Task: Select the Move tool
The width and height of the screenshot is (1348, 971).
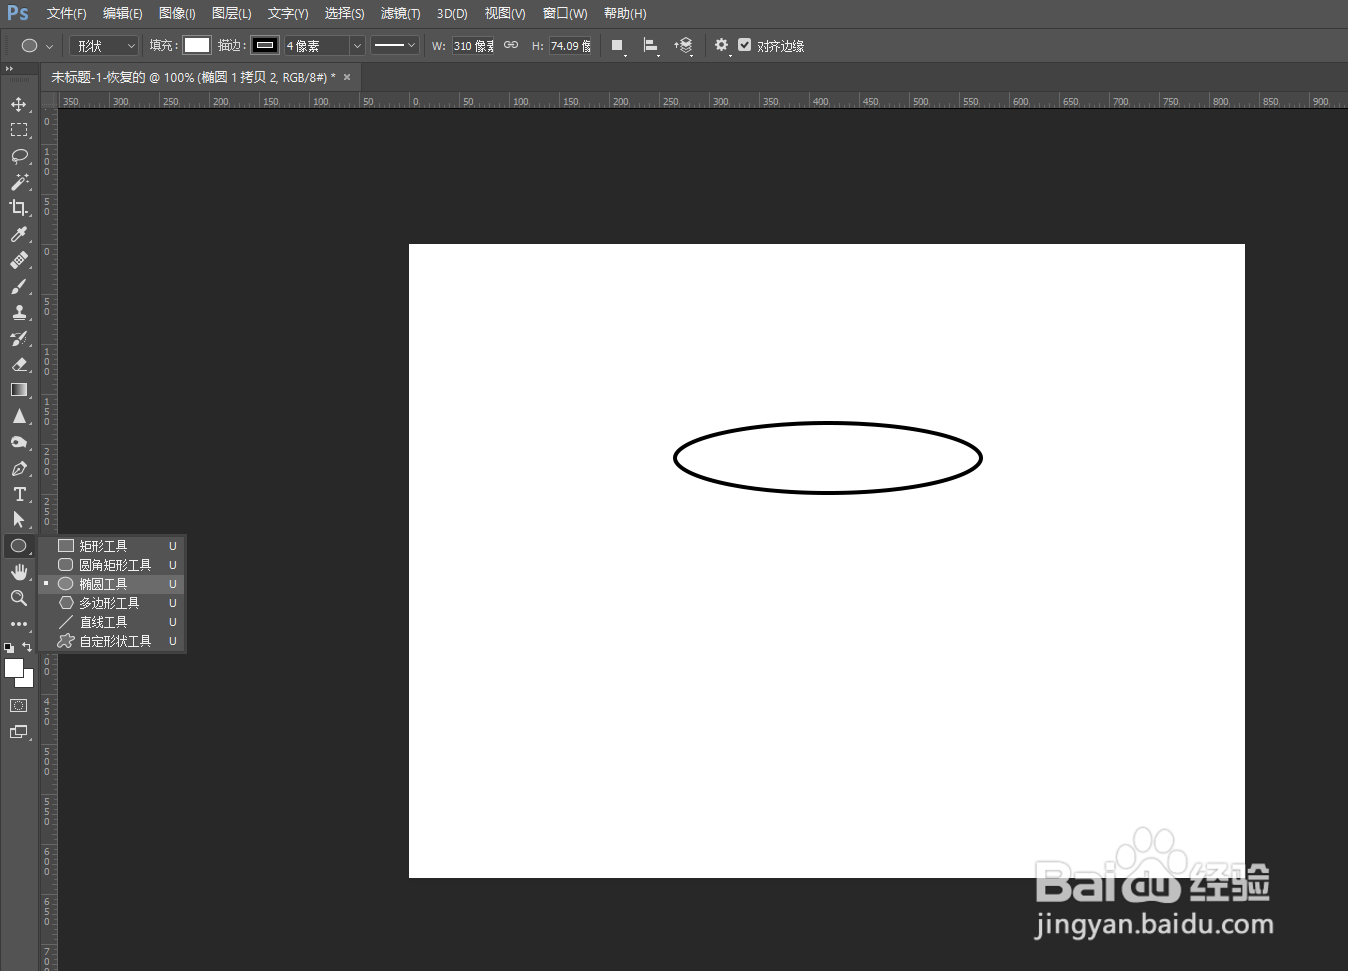Action: 19,104
